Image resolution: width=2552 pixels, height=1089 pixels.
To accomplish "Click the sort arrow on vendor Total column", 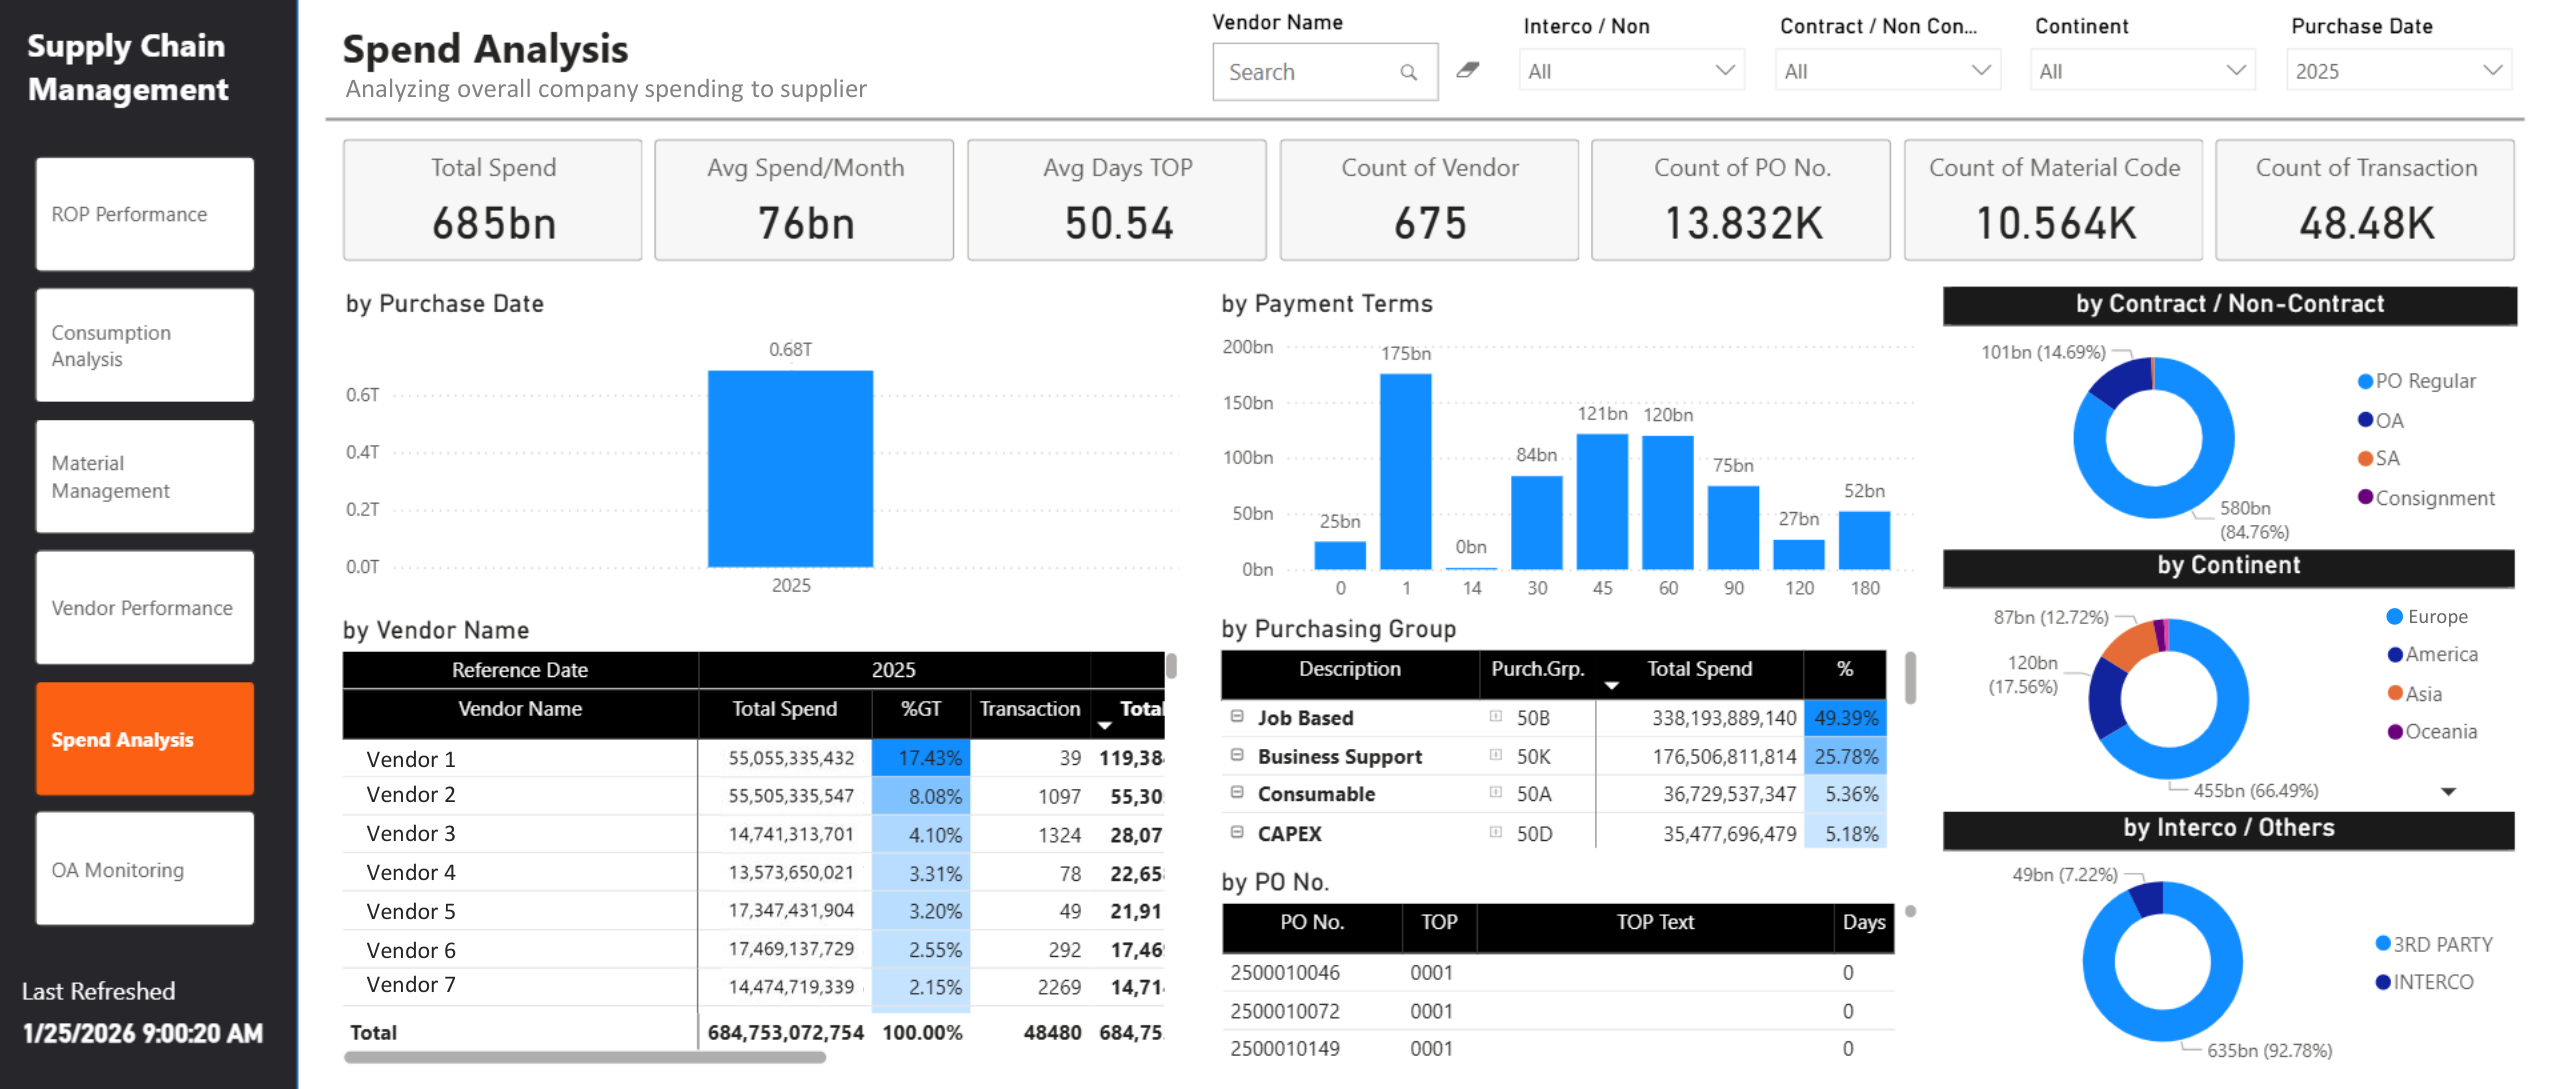I will (x=1104, y=726).
